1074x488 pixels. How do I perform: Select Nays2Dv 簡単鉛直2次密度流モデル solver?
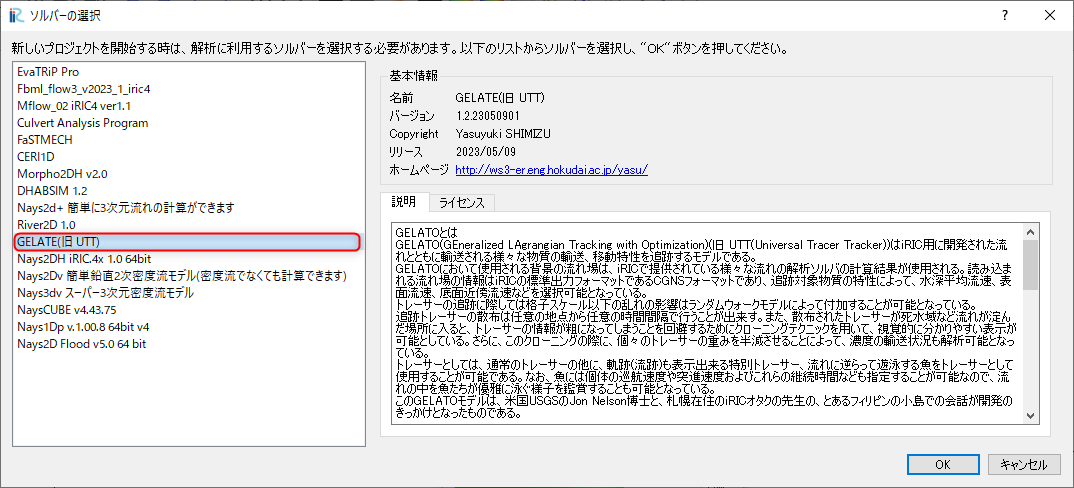pyautogui.click(x=188, y=276)
